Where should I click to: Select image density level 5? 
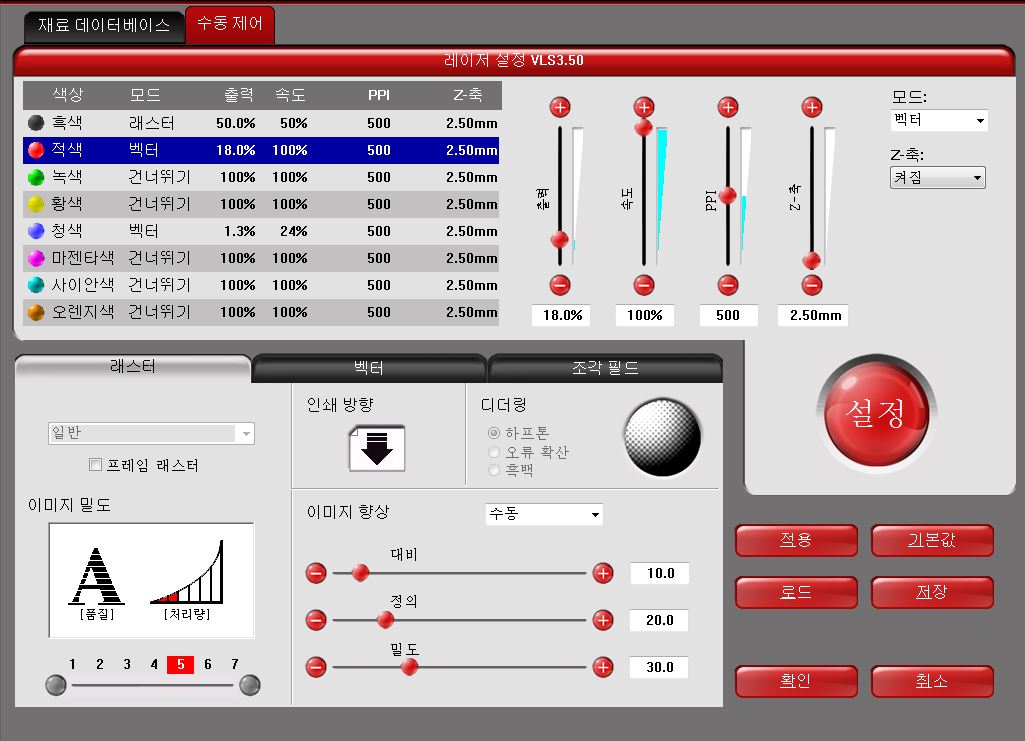point(180,665)
